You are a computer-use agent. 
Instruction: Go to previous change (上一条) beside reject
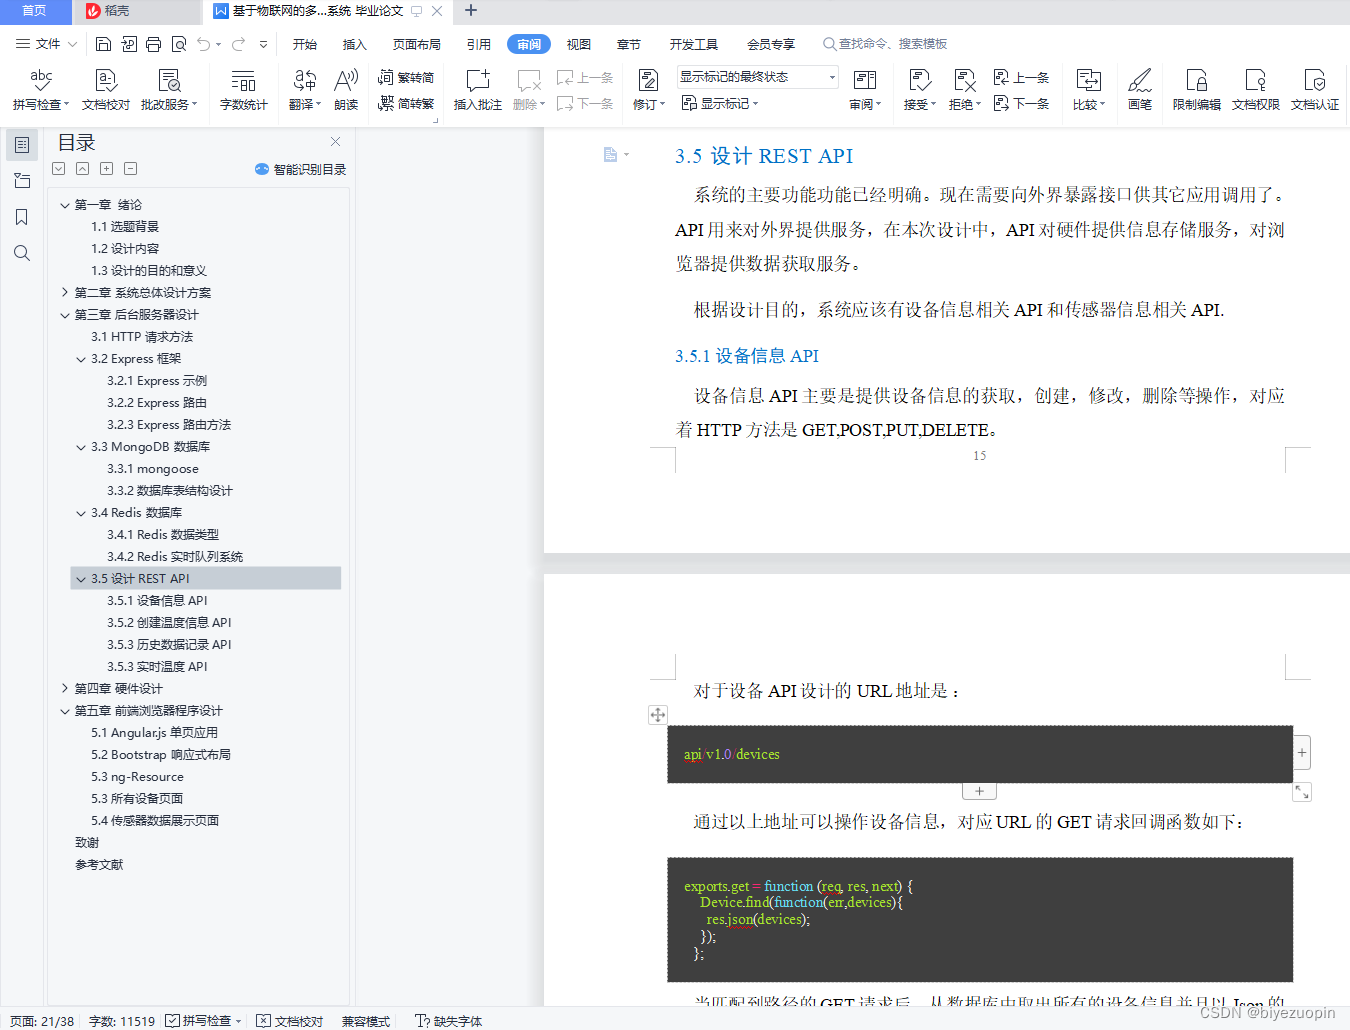(x=1021, y=77)
